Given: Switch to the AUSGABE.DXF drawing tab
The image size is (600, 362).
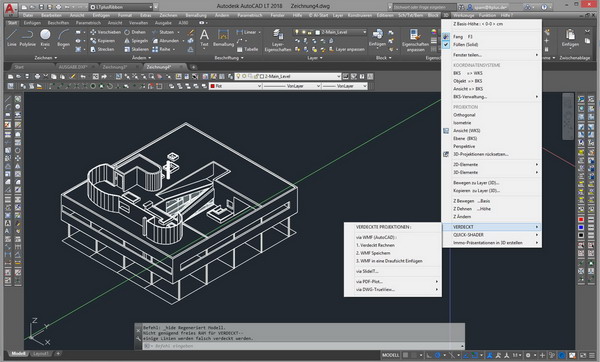Looking at the screenshot, I should pyautogui.click(x=73, y=67).
